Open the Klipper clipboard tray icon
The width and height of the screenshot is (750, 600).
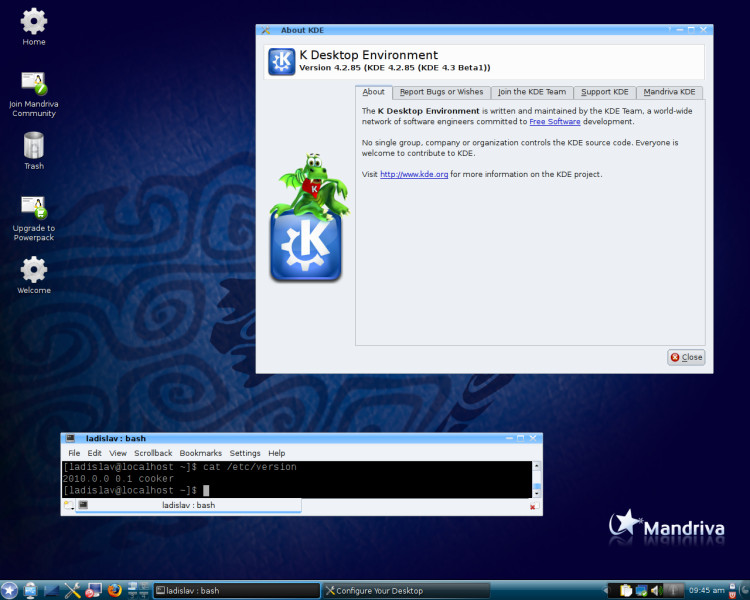pos(626,590)
